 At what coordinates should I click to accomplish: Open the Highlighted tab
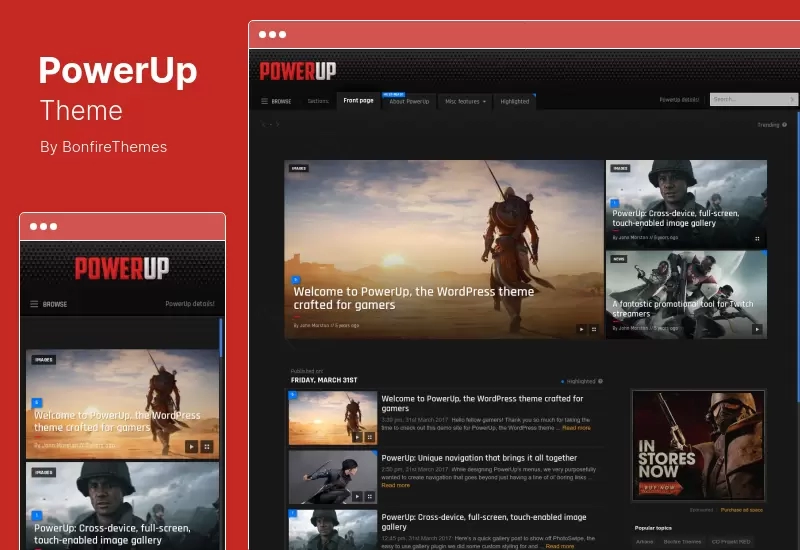click(x=515, y=102)
